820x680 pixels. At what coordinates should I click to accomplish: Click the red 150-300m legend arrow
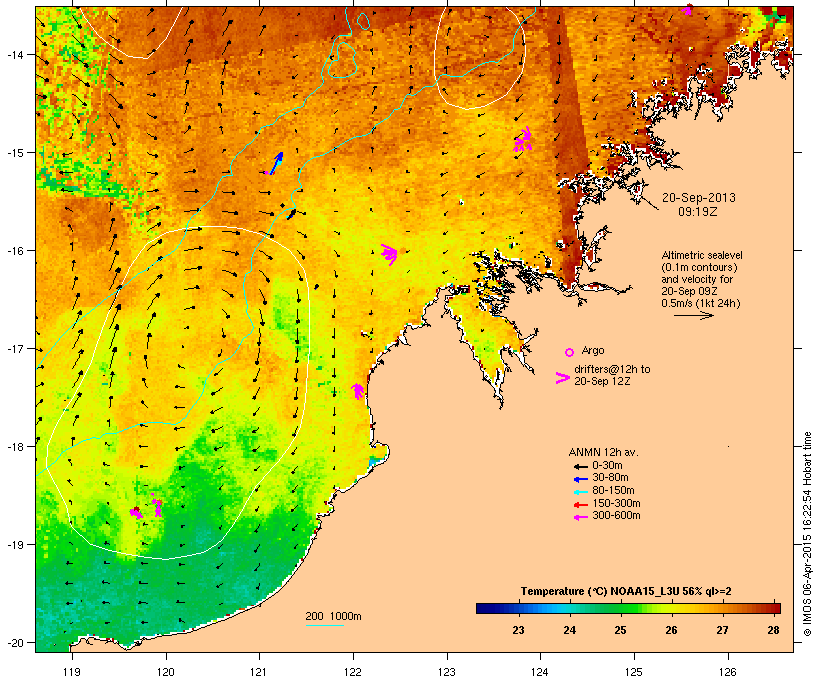pos(580,504)
